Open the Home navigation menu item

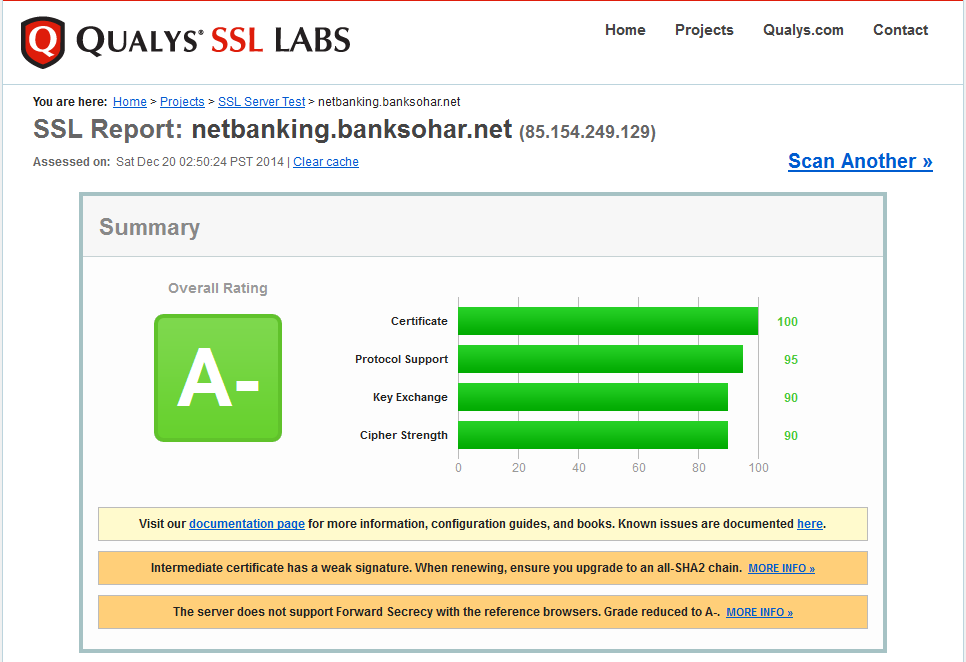[x=625, y=30]
